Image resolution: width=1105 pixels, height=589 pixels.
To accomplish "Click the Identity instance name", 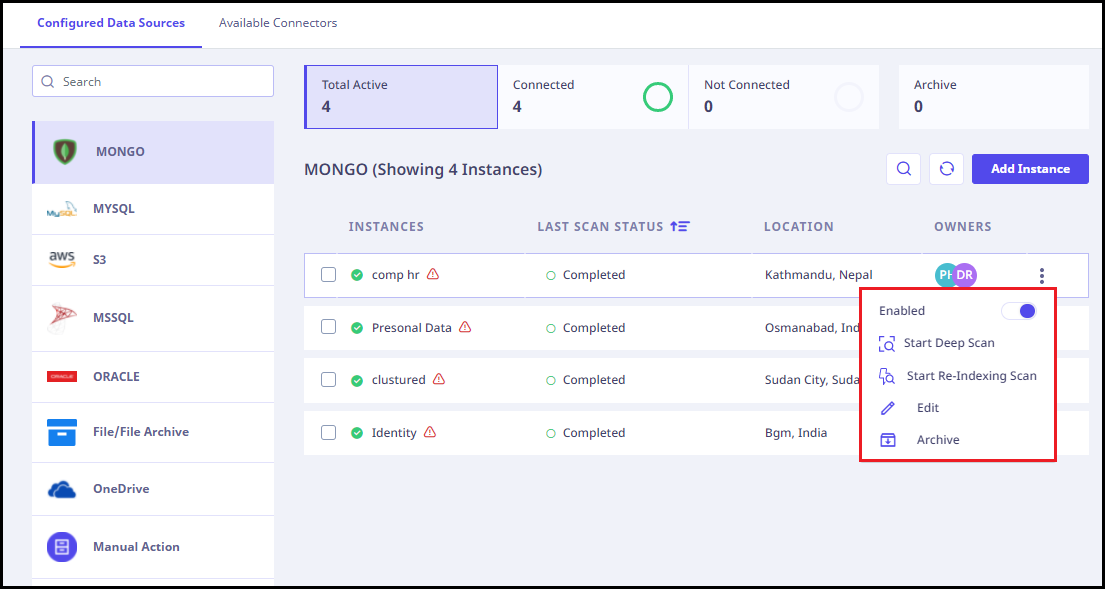I will (394, 433).
